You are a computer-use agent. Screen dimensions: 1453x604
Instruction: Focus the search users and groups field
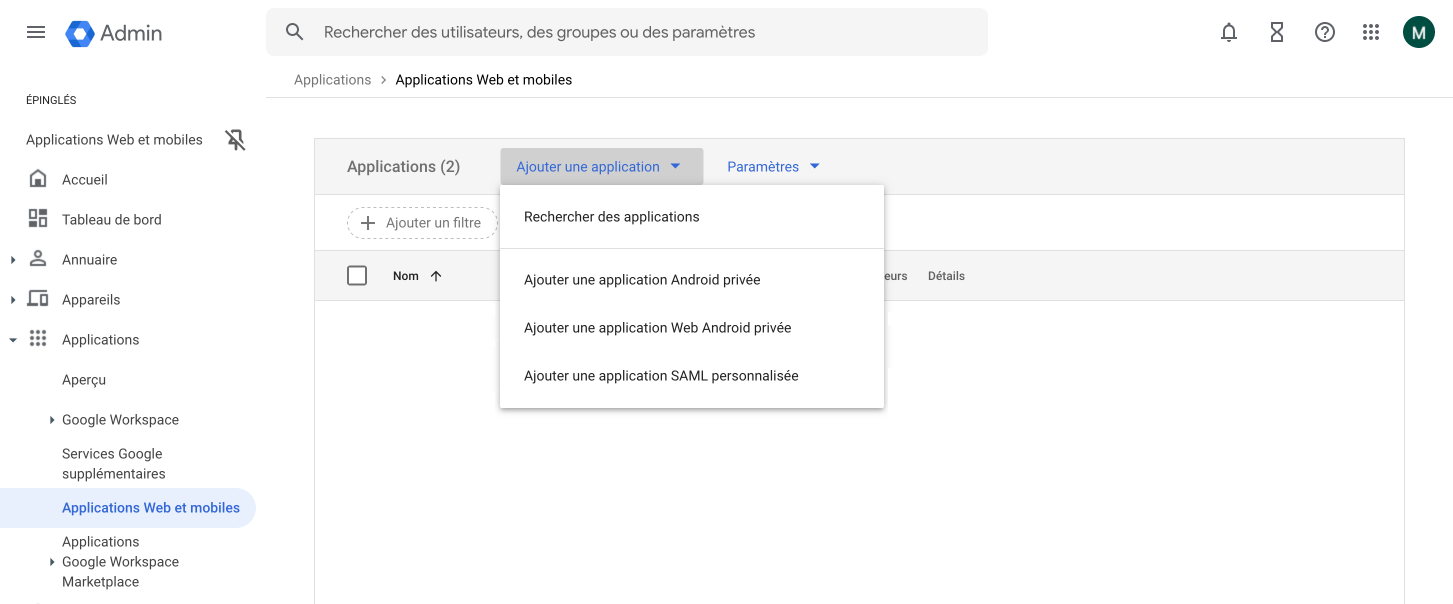(x=640, y=32)
